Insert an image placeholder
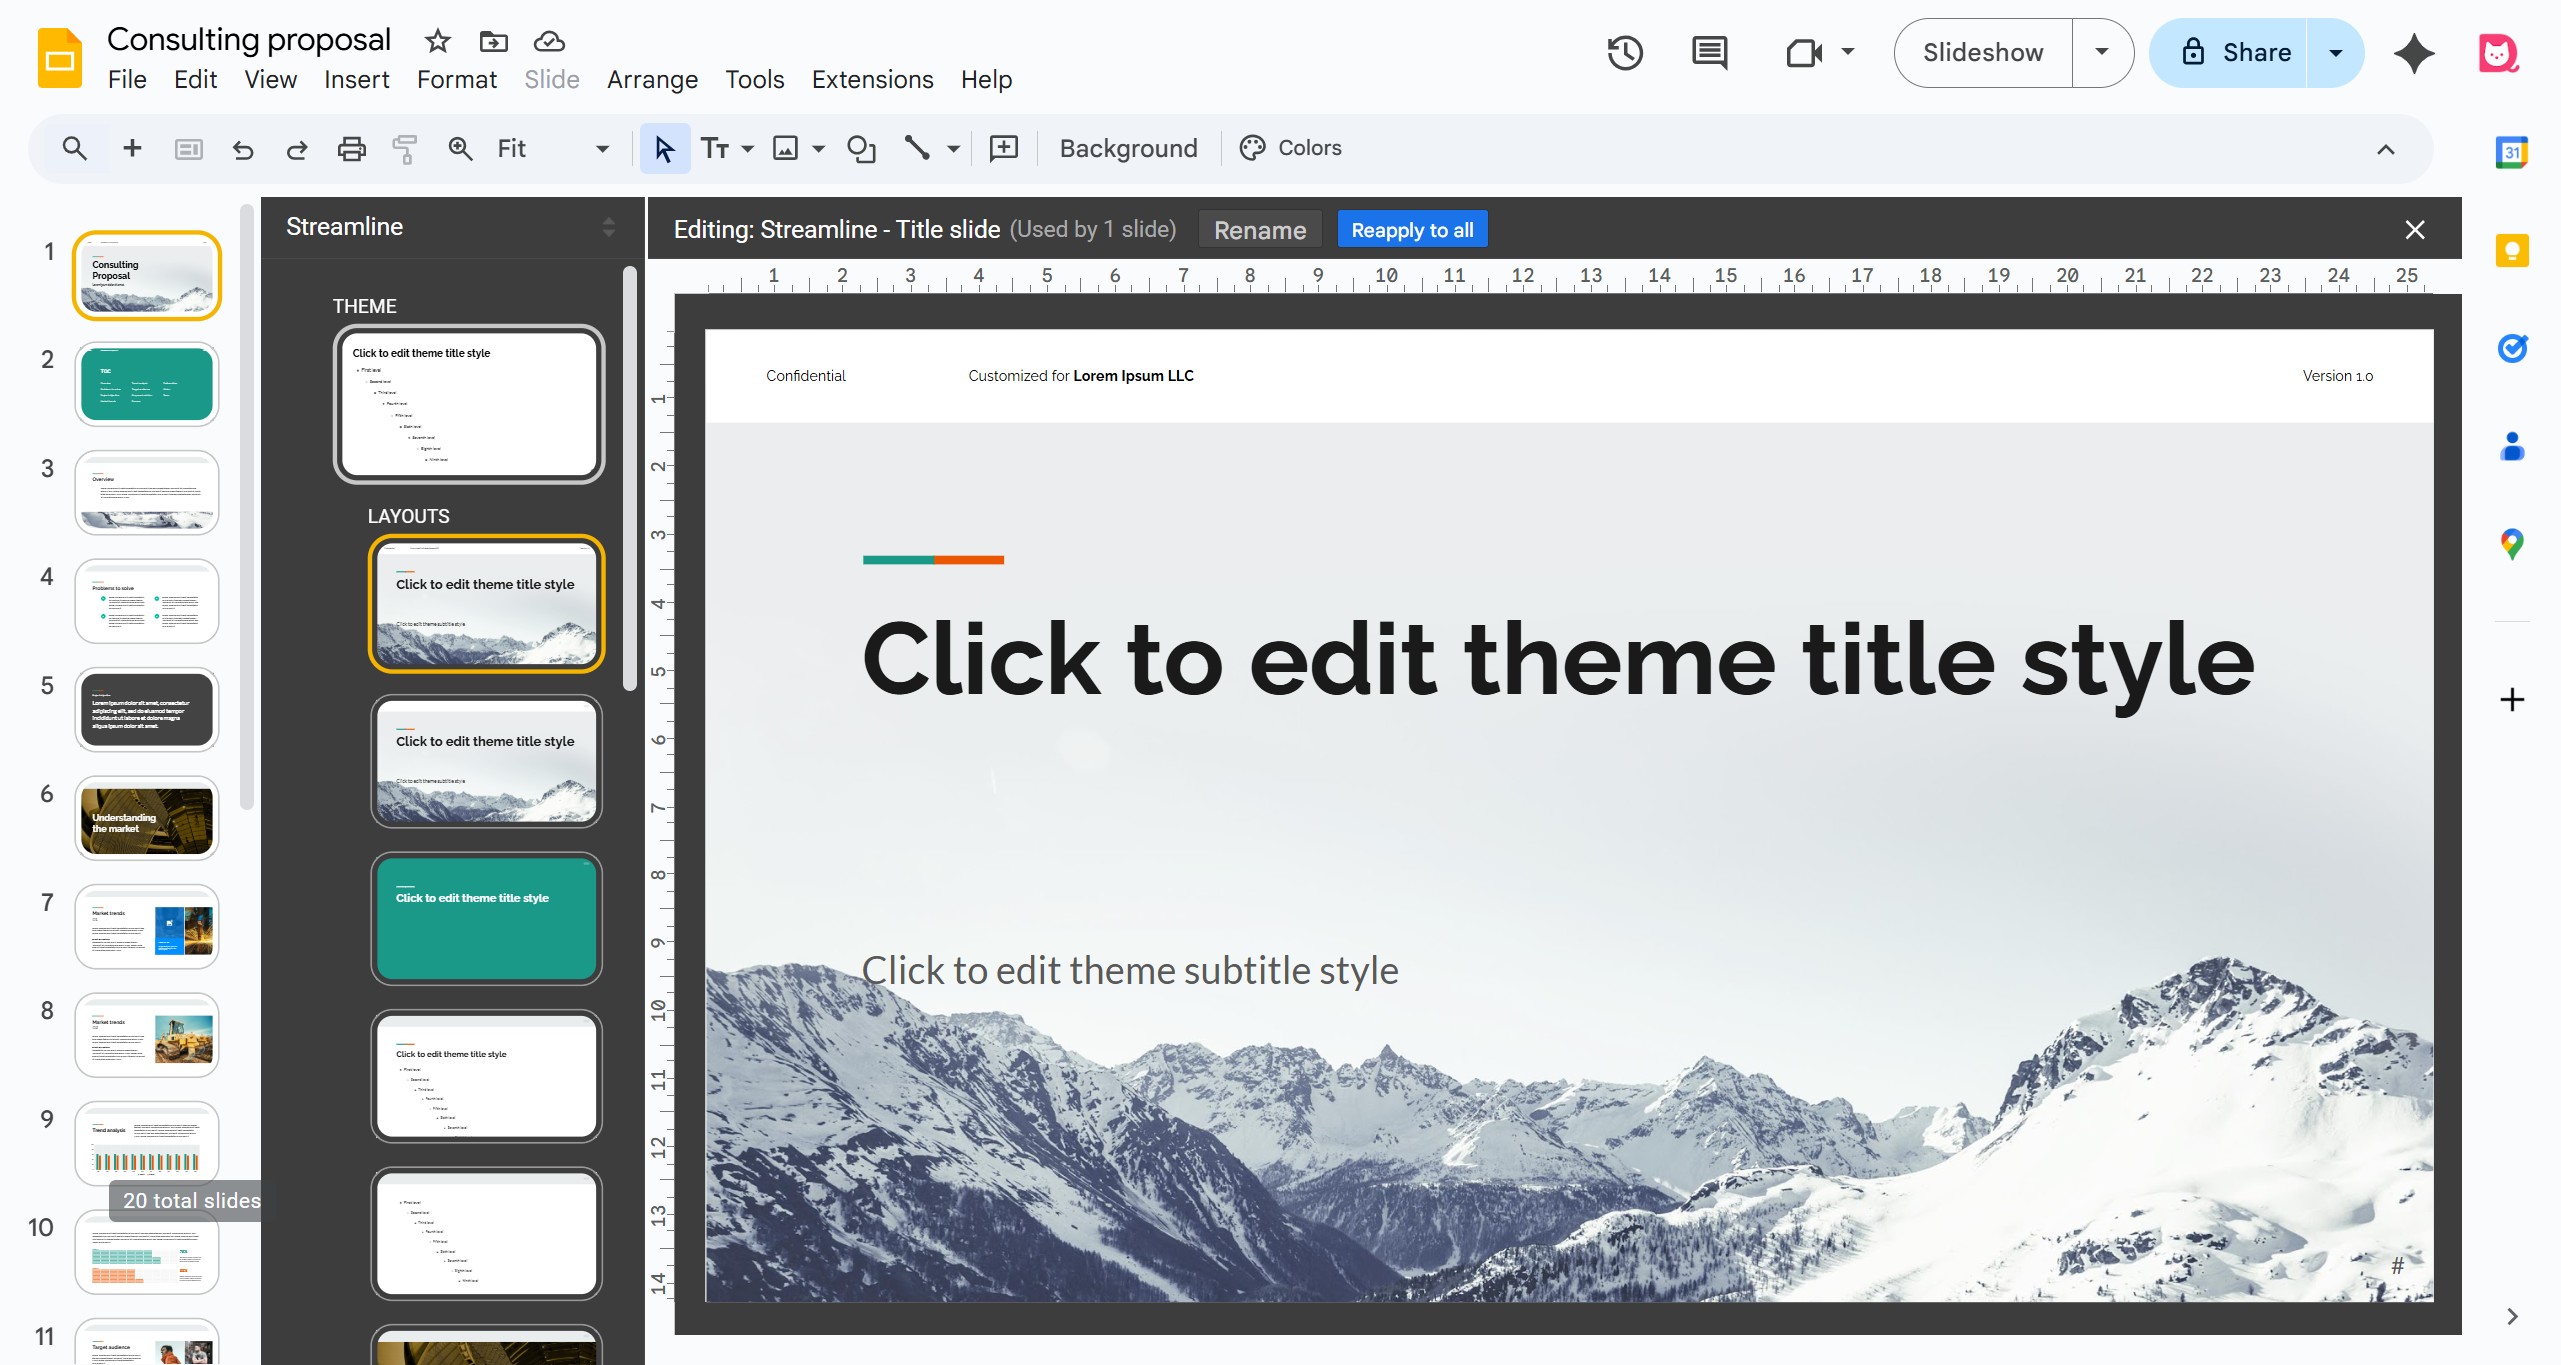This screenshot has width=2561, height=1365. click(x=786, y=149)
